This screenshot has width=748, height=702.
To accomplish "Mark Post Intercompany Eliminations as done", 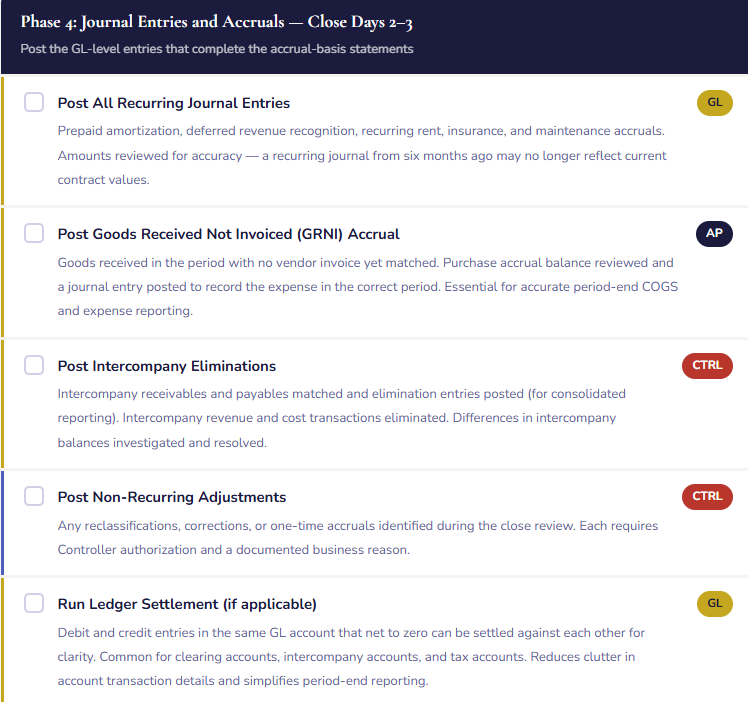I will [x=34, y=366].
